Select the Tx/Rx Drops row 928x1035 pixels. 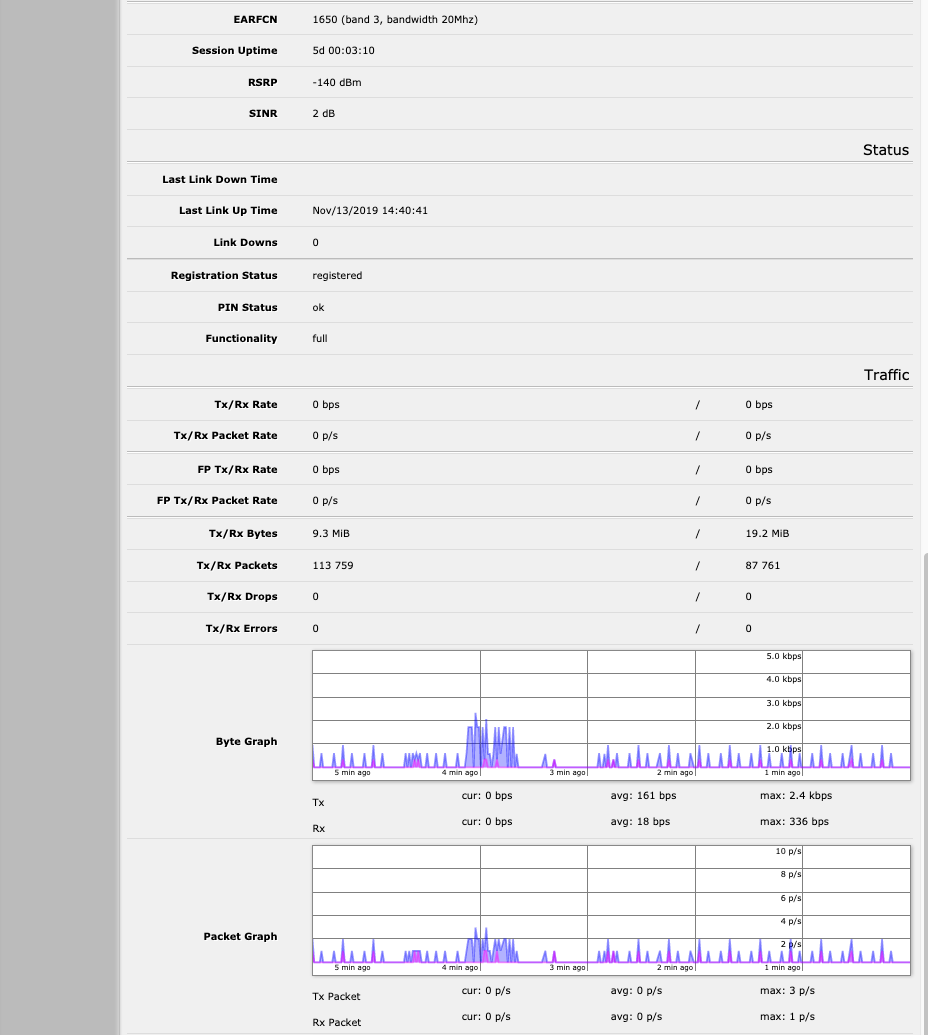click(315, 596)
